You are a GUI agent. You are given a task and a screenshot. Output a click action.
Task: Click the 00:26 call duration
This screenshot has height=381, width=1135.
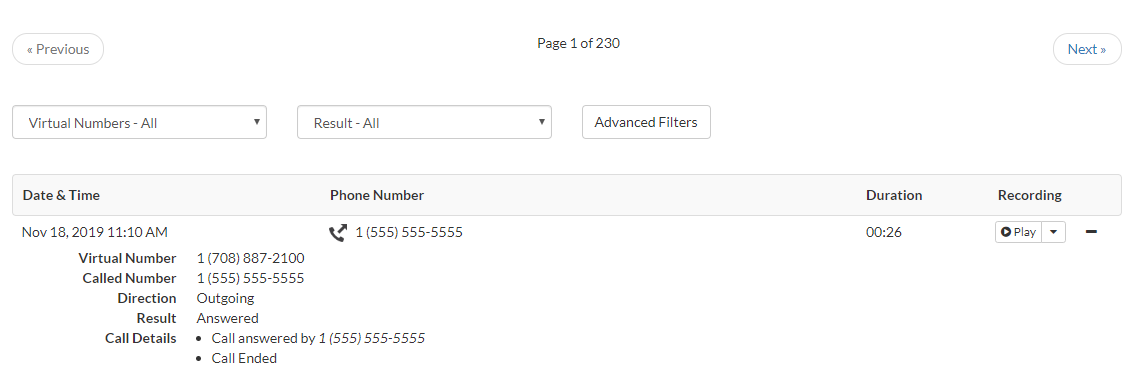[884, 233]
